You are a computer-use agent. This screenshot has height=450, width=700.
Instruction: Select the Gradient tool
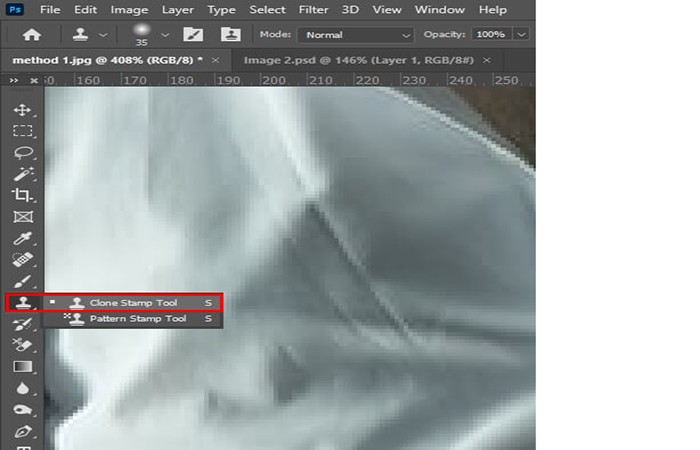coord(22,367)
